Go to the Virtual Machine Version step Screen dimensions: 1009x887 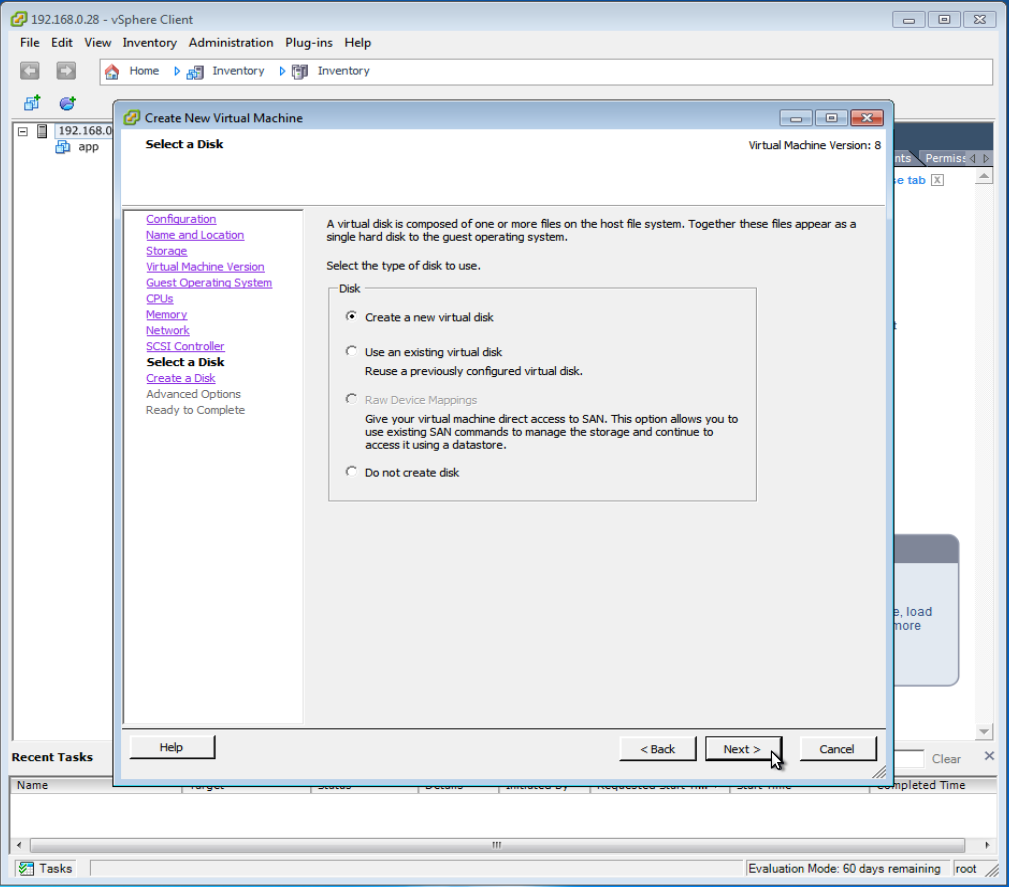(205, 266)
